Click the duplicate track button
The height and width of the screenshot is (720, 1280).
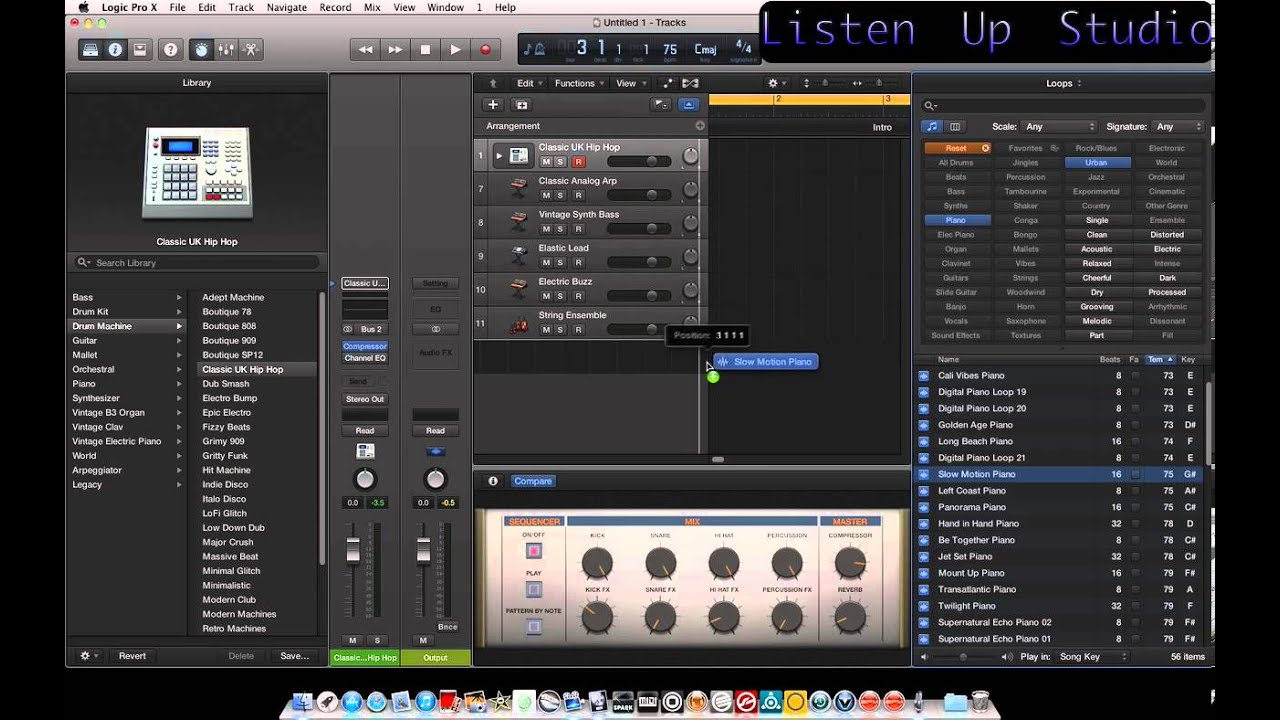[x=521, y=104]
